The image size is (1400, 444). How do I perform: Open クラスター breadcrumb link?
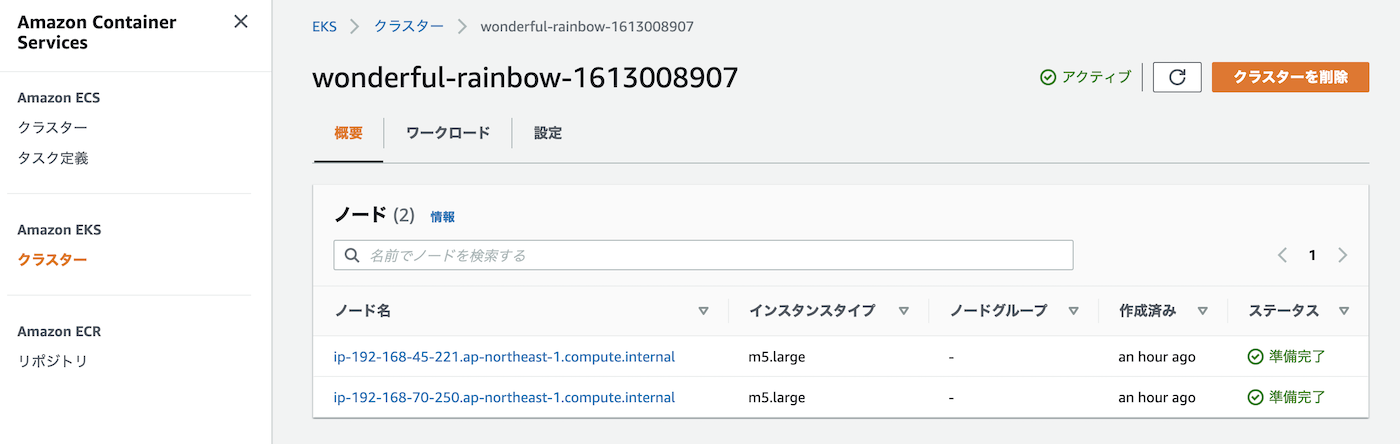409,26
